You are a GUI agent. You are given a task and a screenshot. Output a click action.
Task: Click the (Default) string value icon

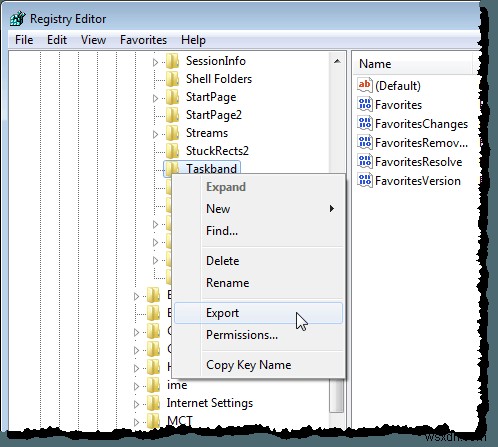(365, 85)
